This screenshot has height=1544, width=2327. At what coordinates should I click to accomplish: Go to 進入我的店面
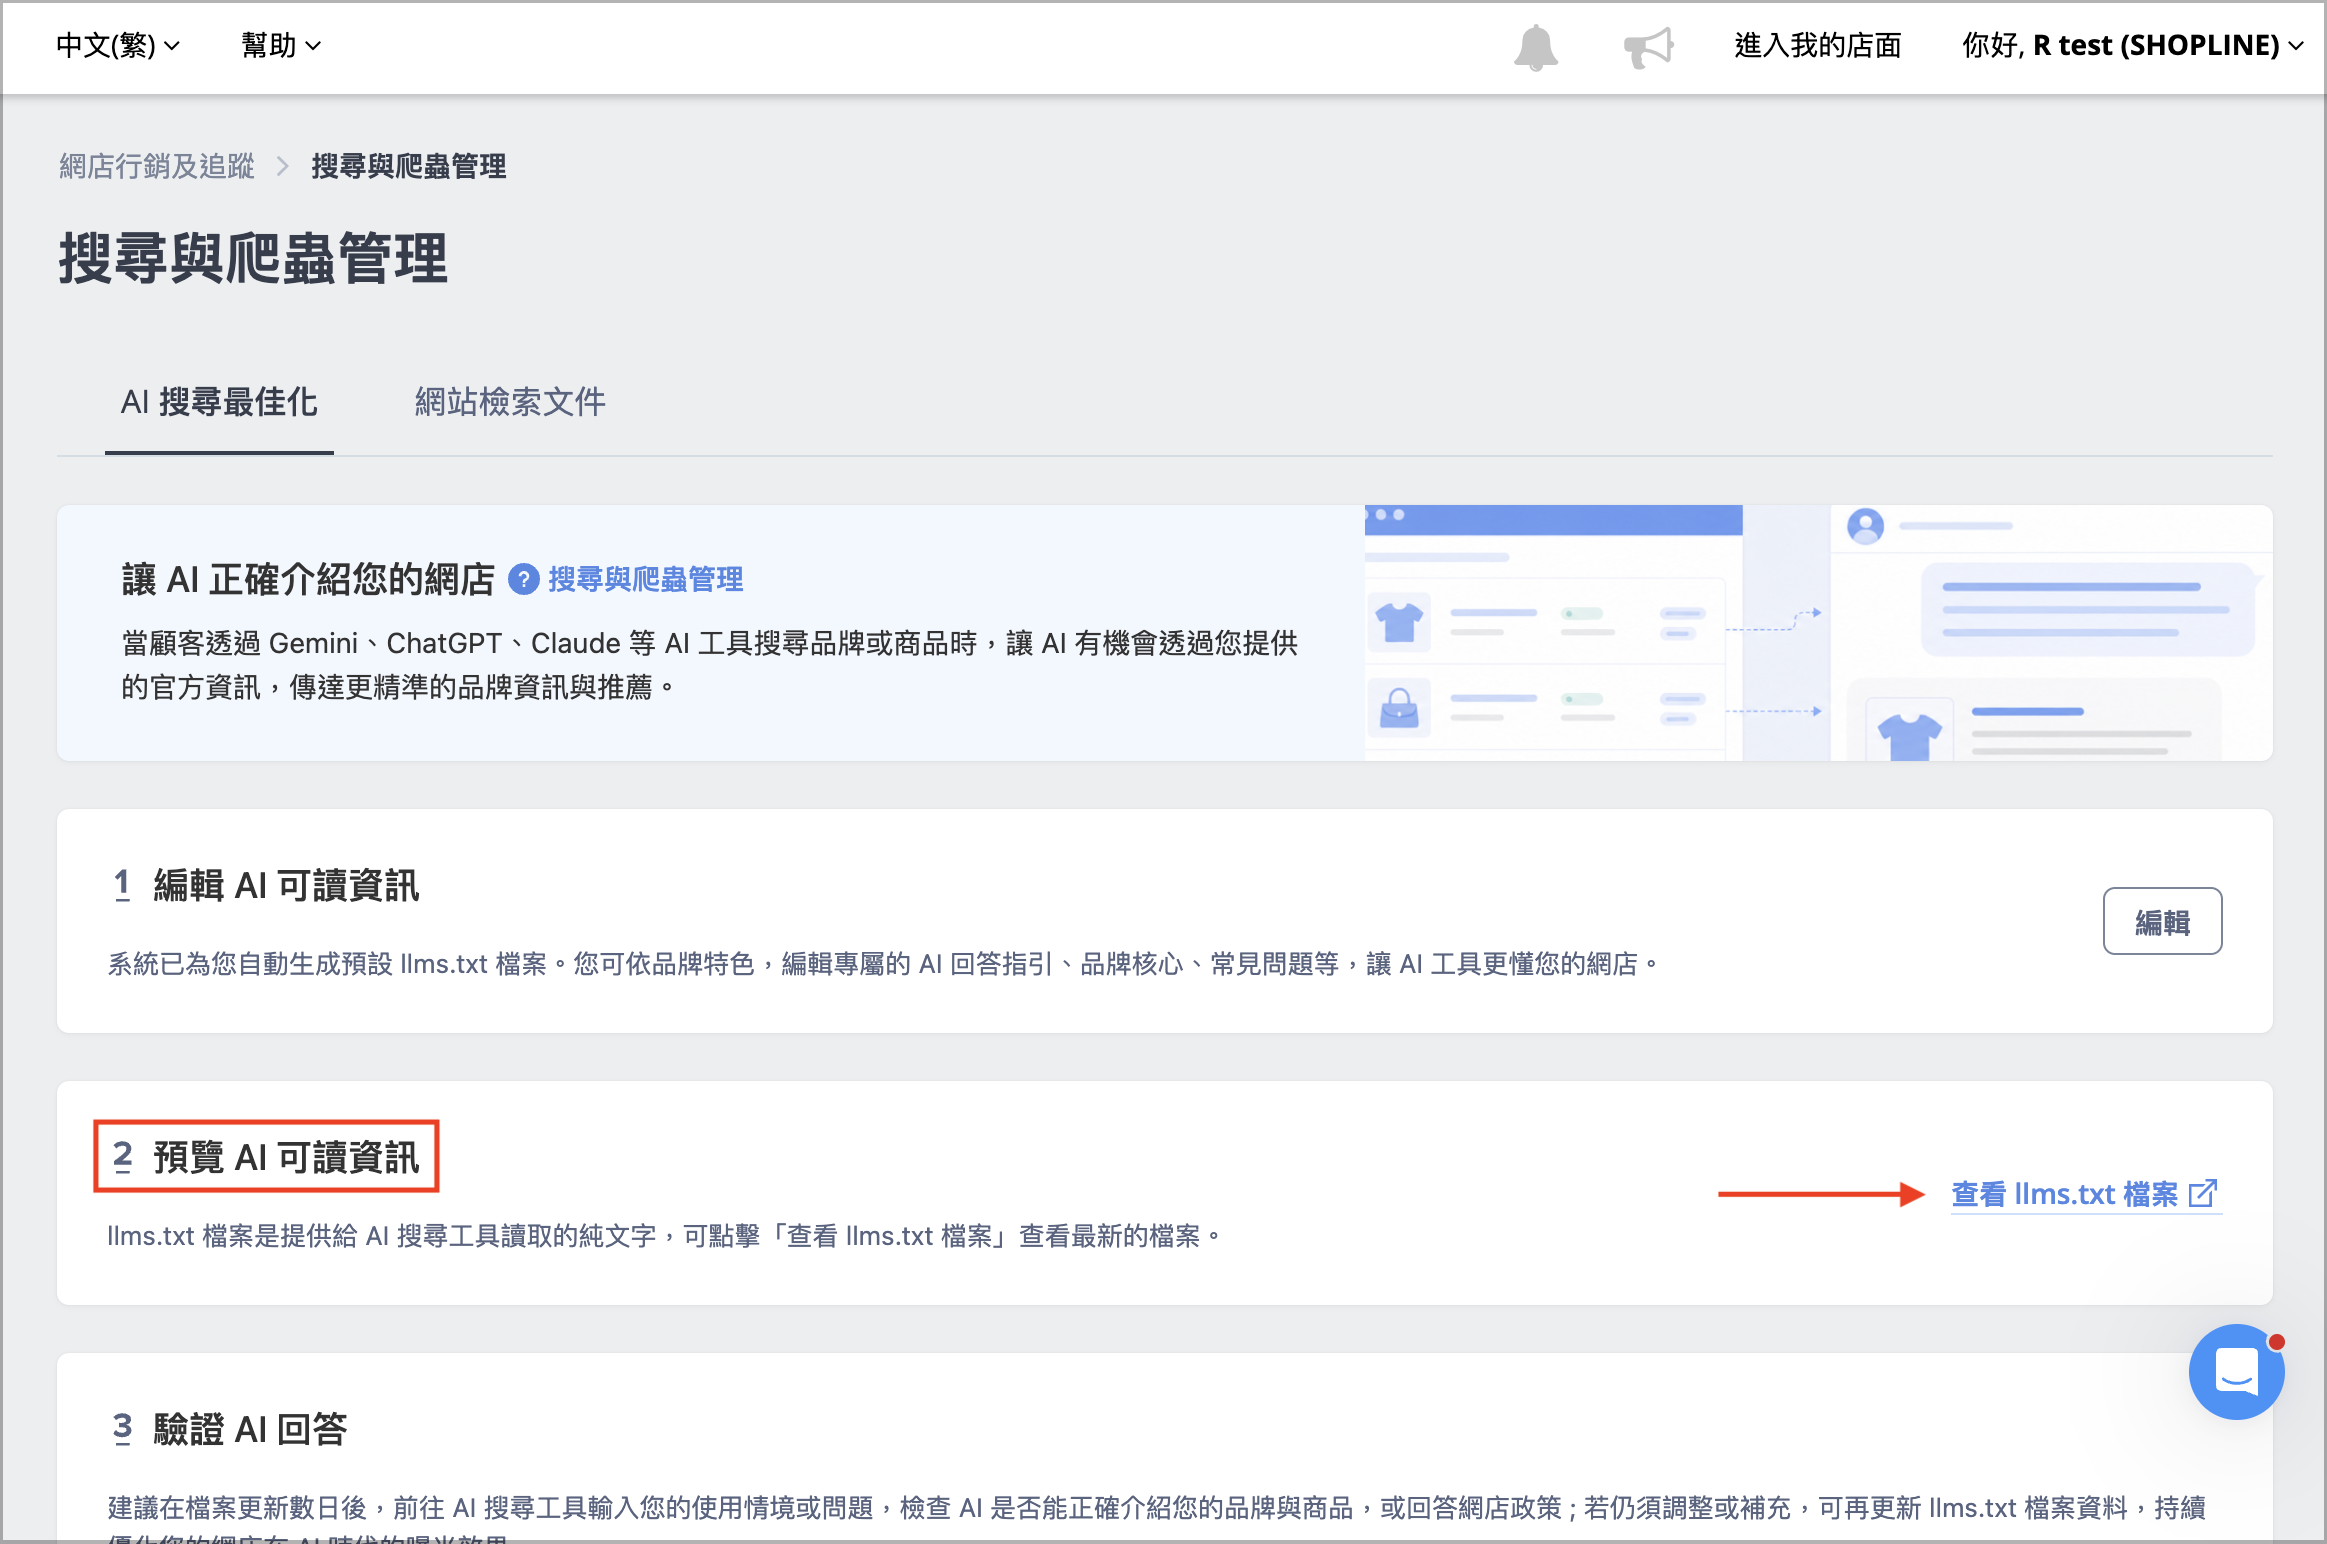(1817, 46)
